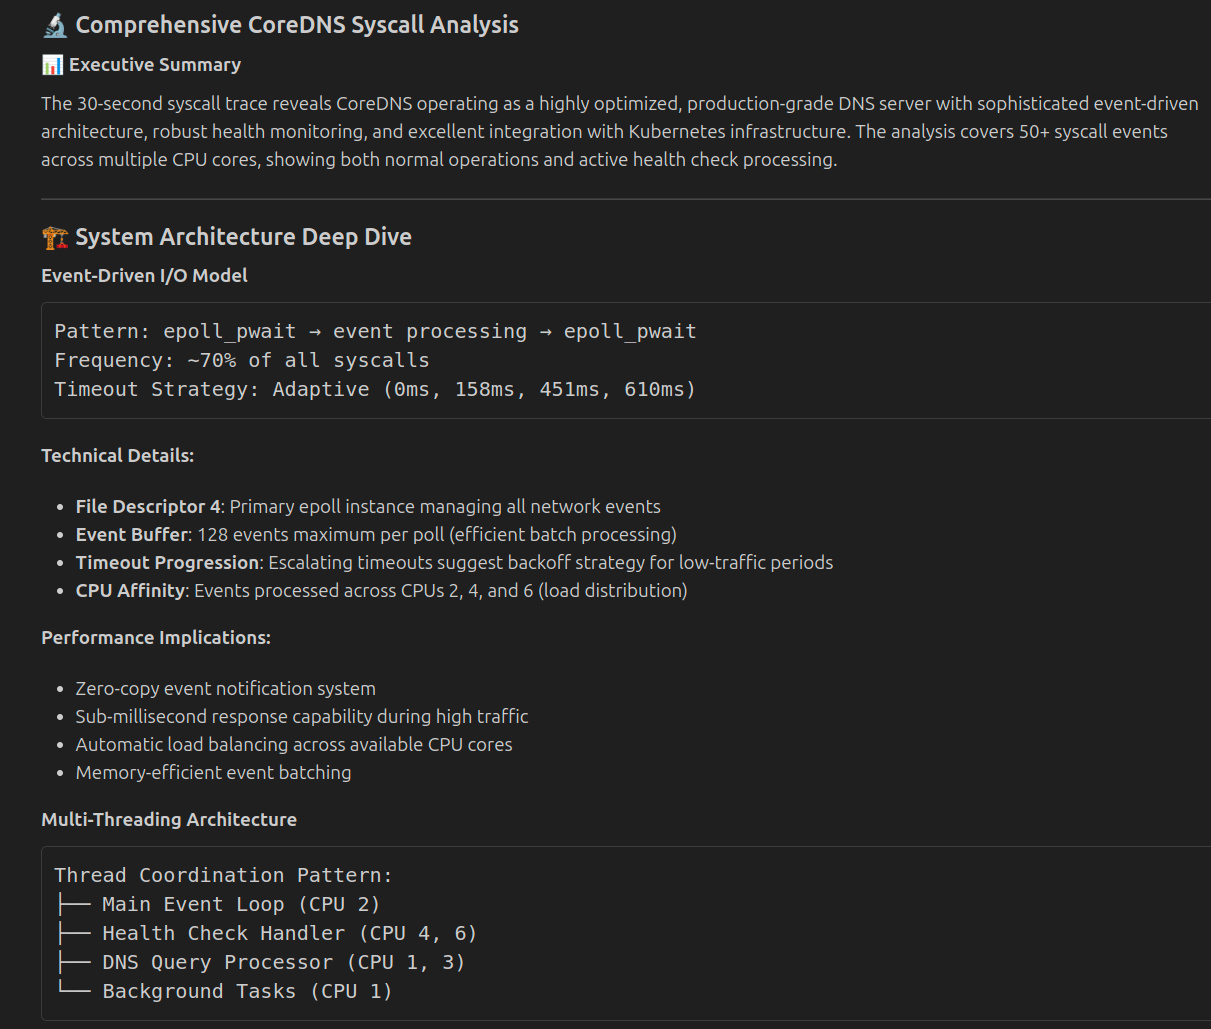Click the microscope icon in the main title
1211x1029 pixels.
pos(53,24)
